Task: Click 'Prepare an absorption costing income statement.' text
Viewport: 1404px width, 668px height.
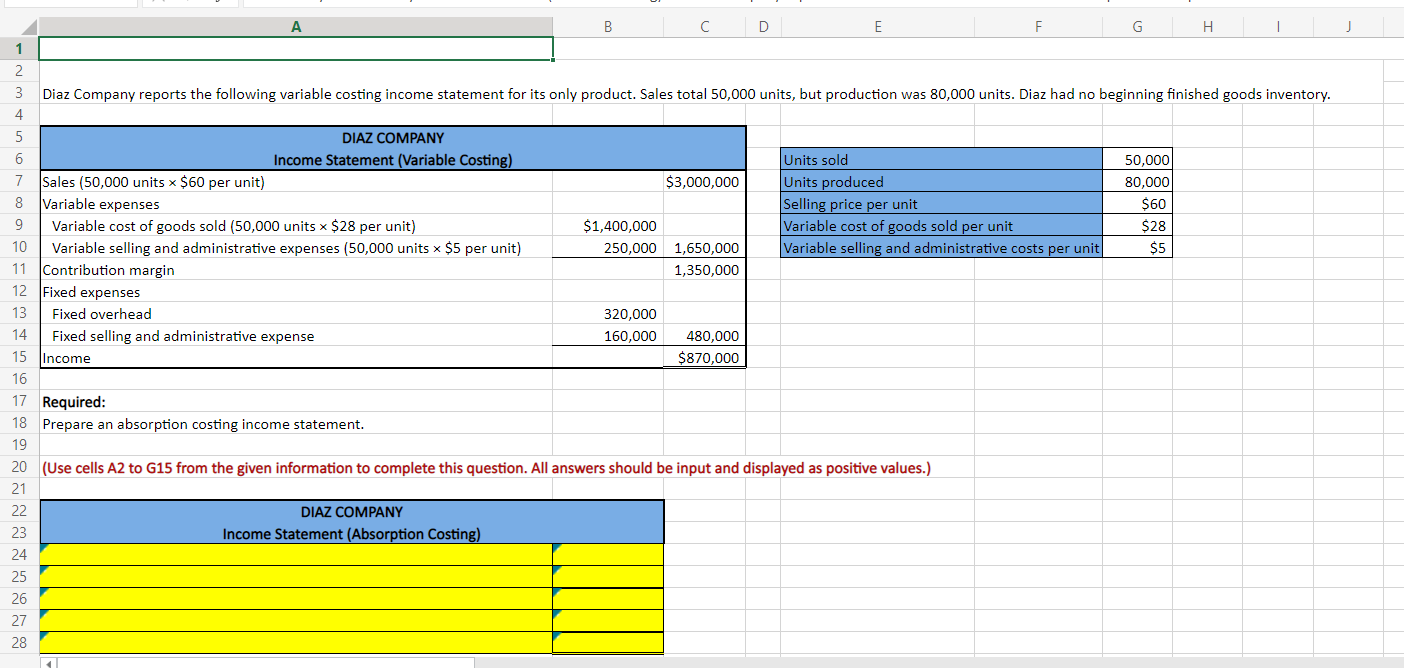Action: (203, 424)
